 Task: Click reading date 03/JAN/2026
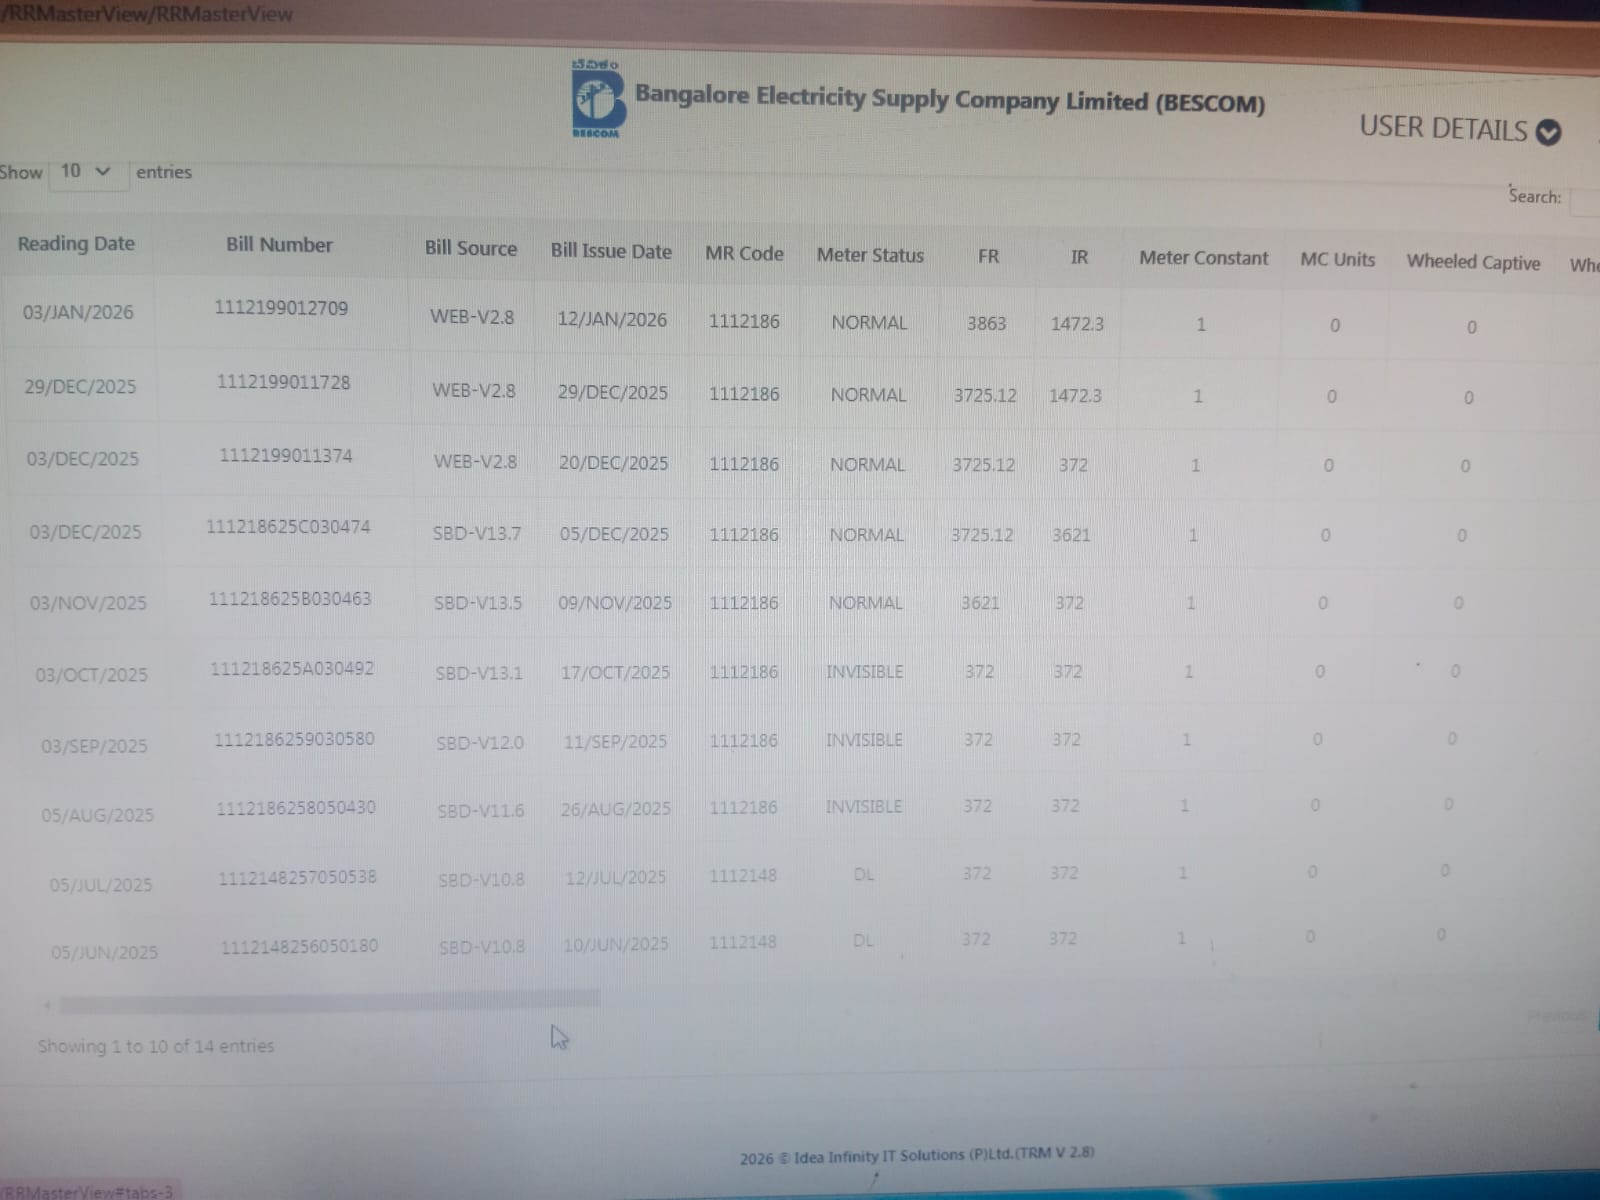[78, 312]
